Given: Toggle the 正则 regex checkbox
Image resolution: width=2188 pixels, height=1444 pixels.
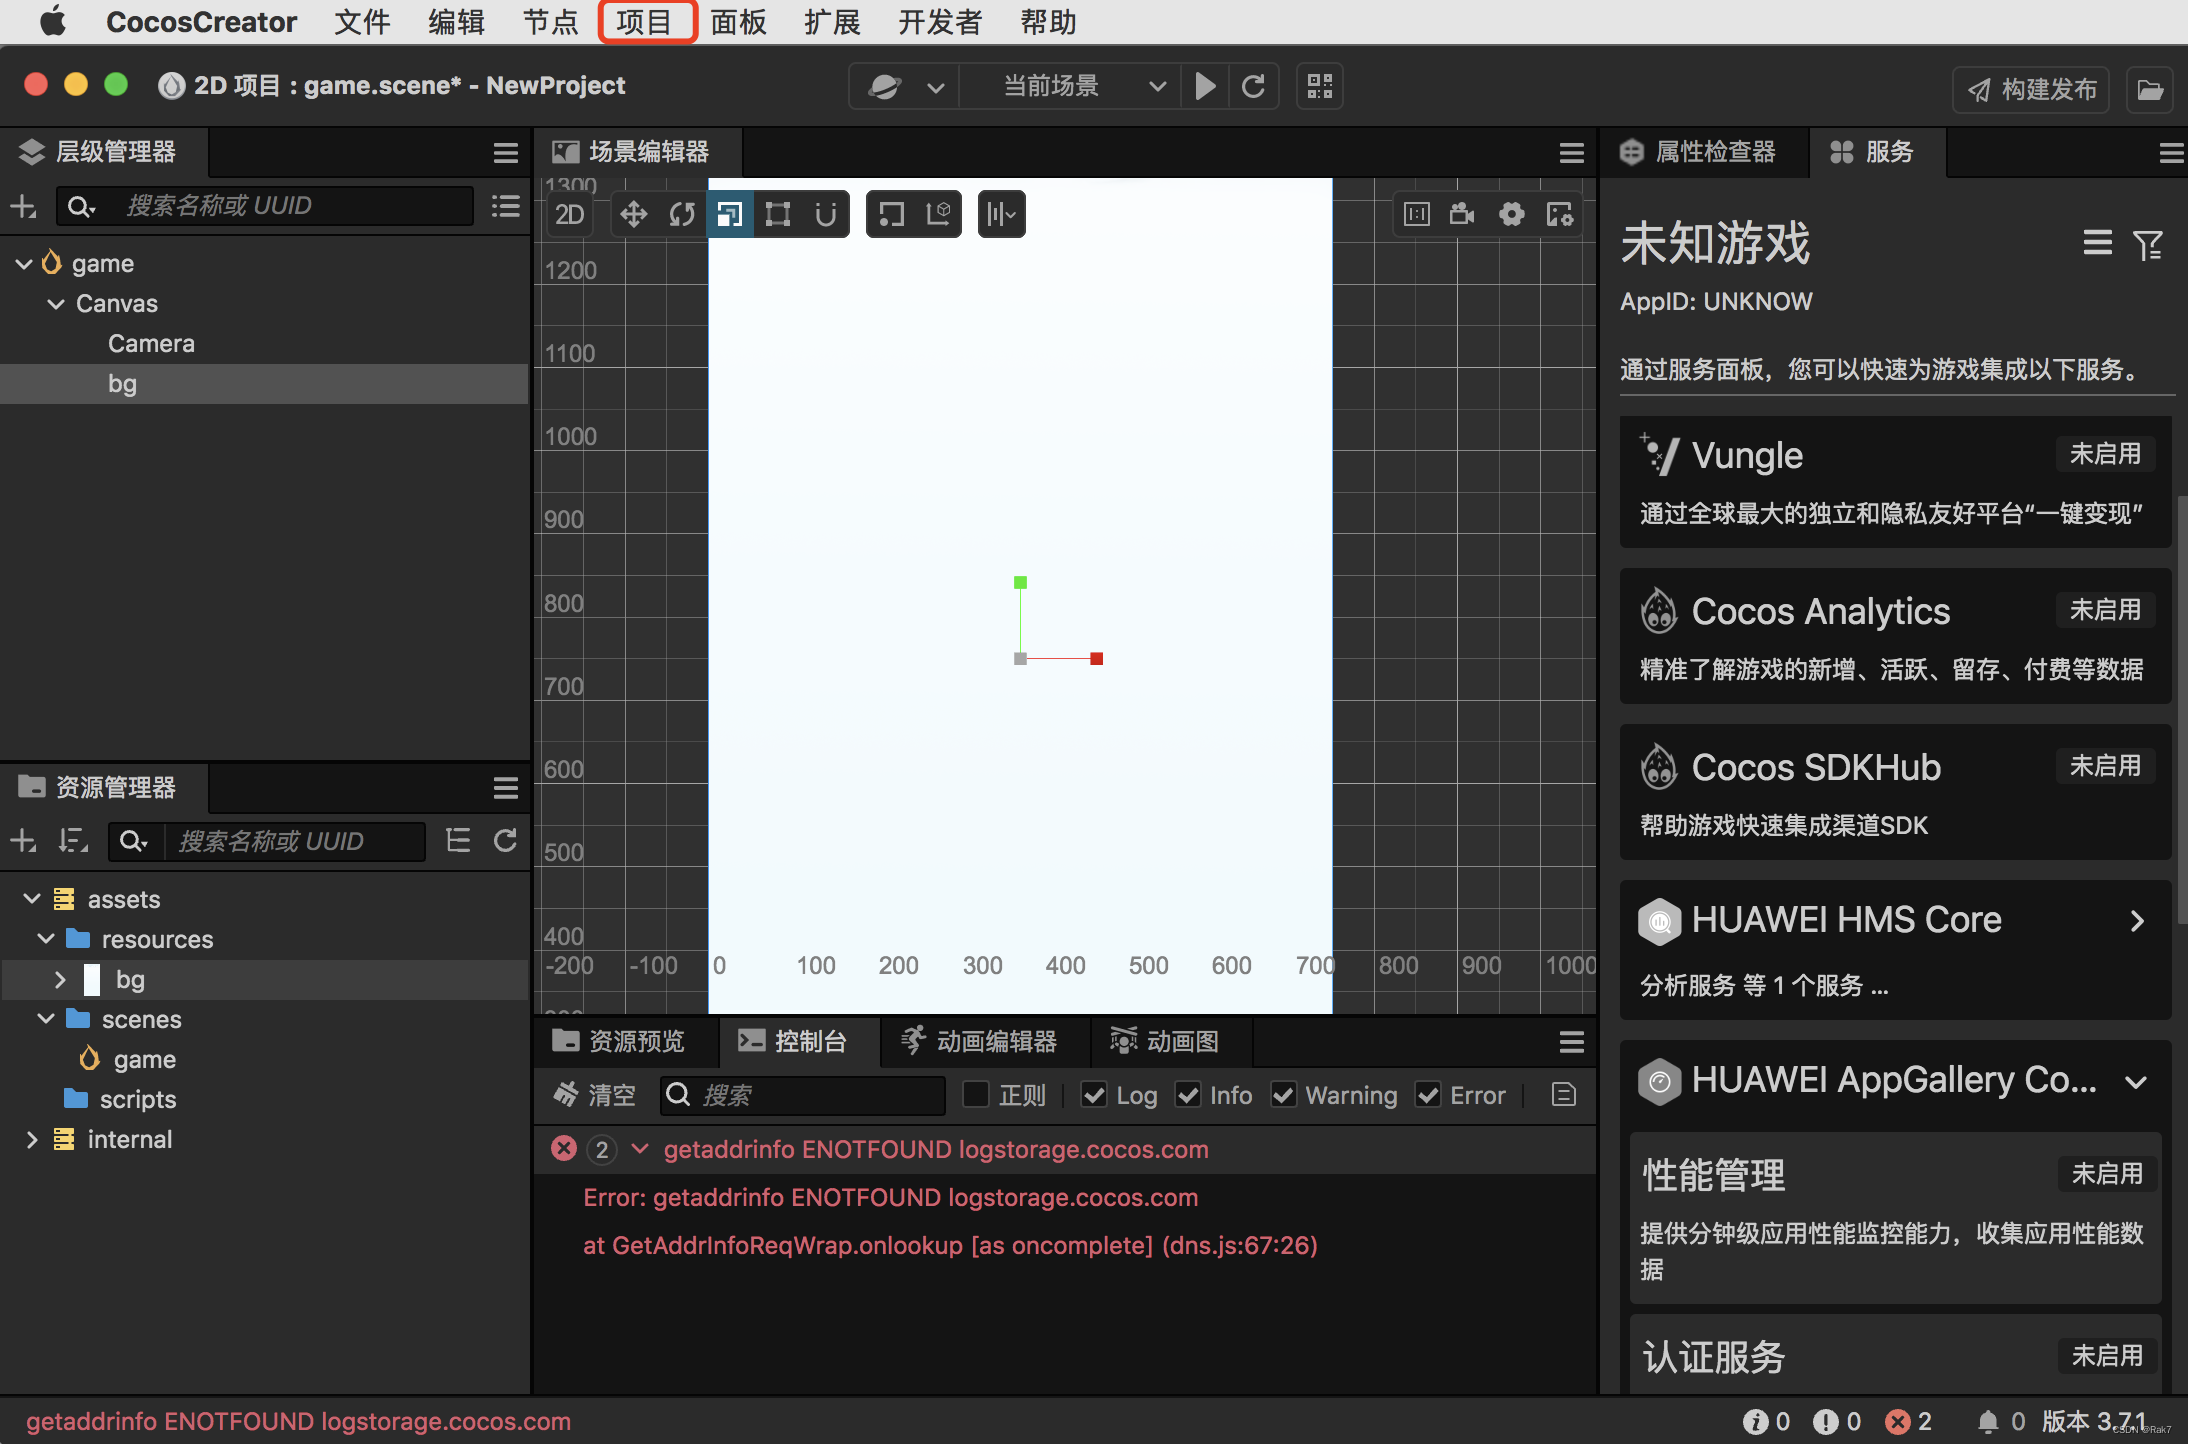Looking at the screenshot, I should tap(976, 1095).
